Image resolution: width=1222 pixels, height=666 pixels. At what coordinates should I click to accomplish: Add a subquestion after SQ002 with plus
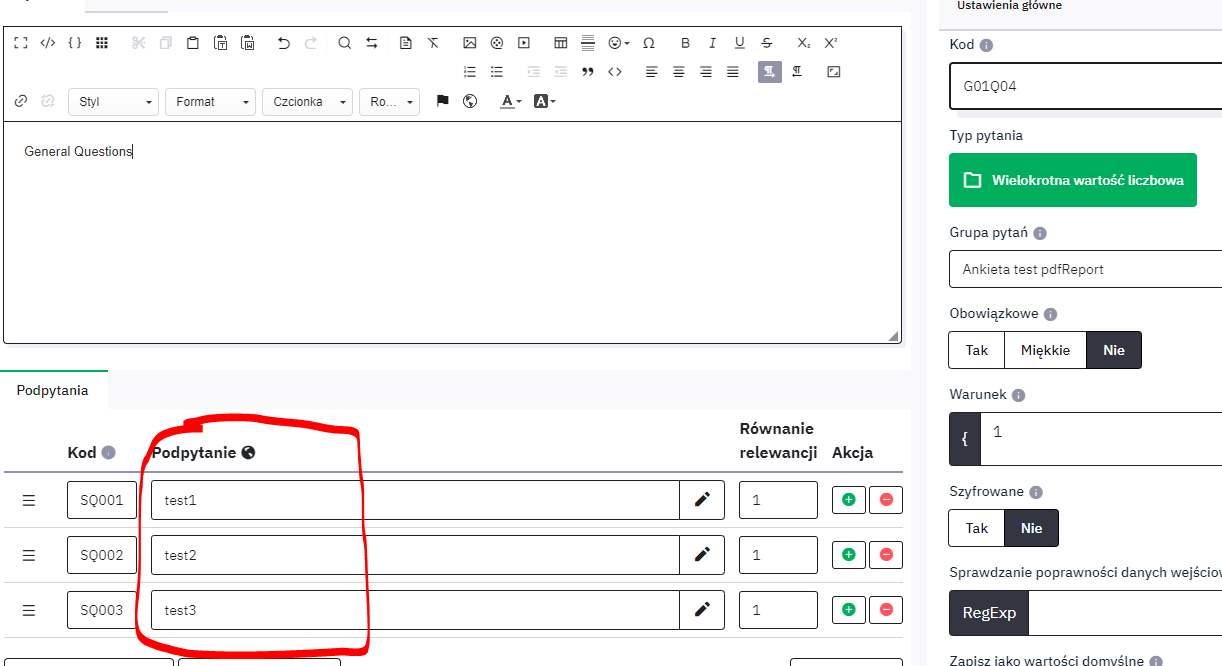(x=849, y=555)
